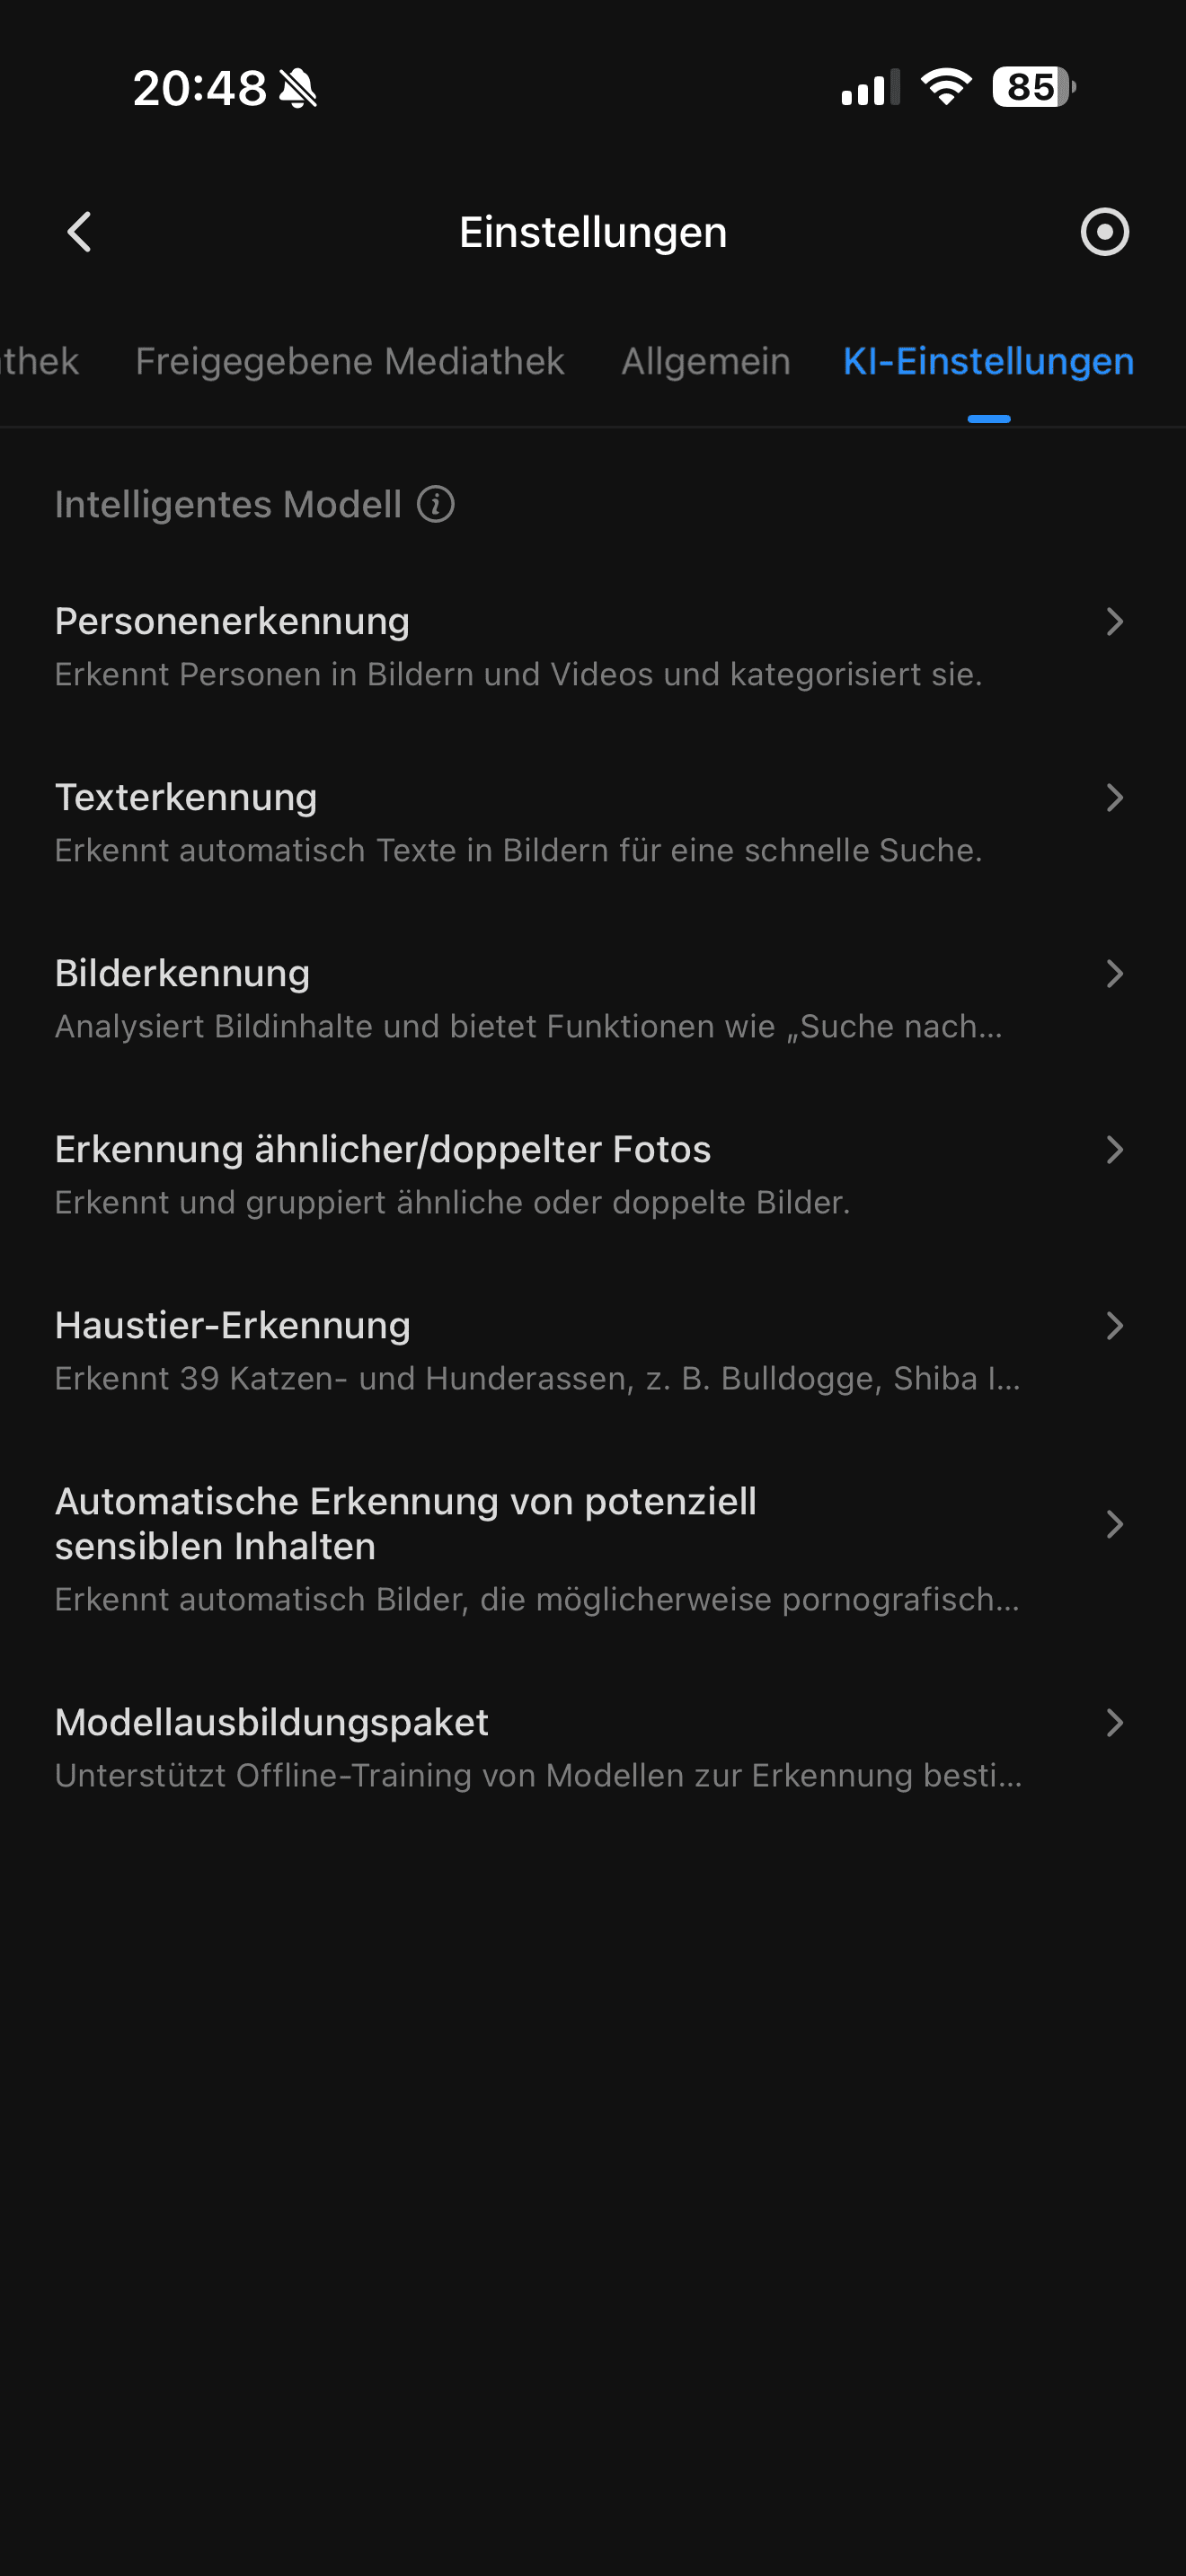
Task: Tap the circular target icon top right
Action: click(1104, 232)
